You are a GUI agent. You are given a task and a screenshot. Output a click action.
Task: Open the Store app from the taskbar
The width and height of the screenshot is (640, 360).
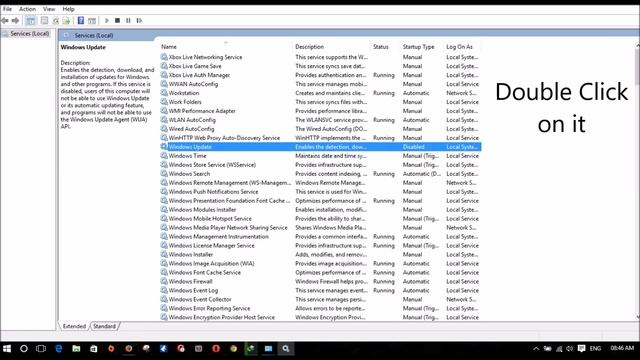(93, 349)
